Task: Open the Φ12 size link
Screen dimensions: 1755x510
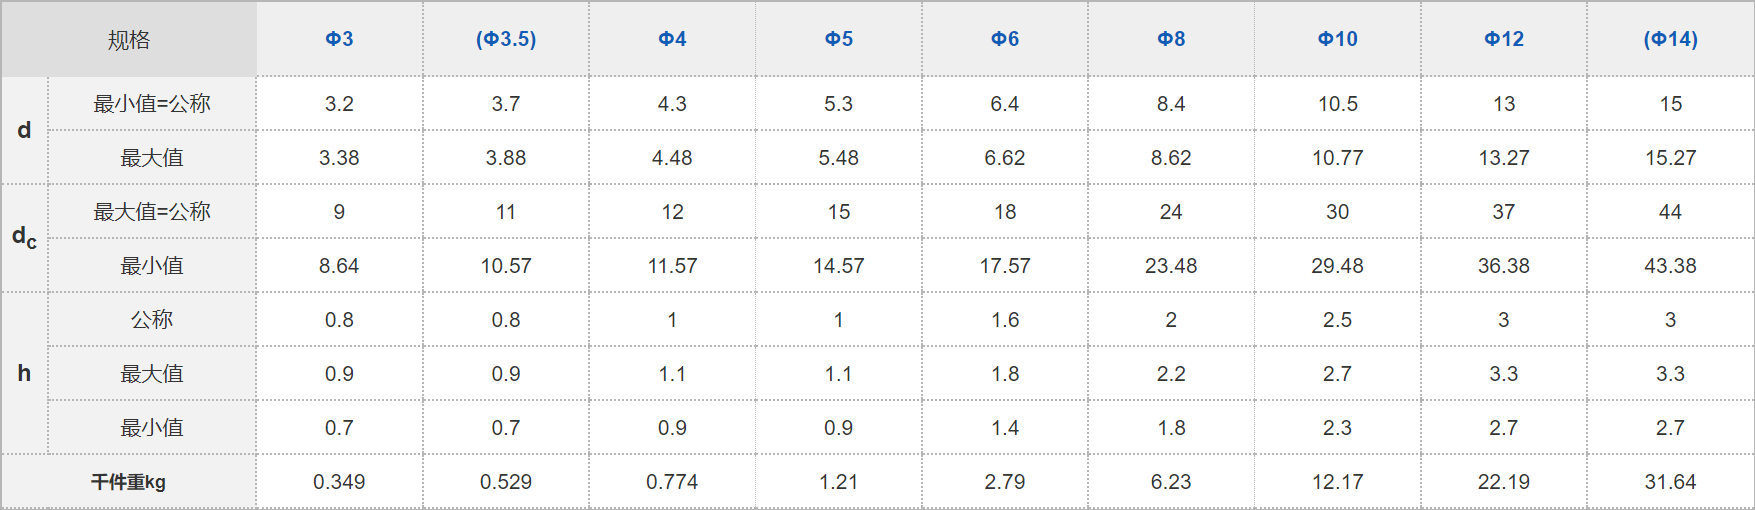Action: (x=1504, y=39)
